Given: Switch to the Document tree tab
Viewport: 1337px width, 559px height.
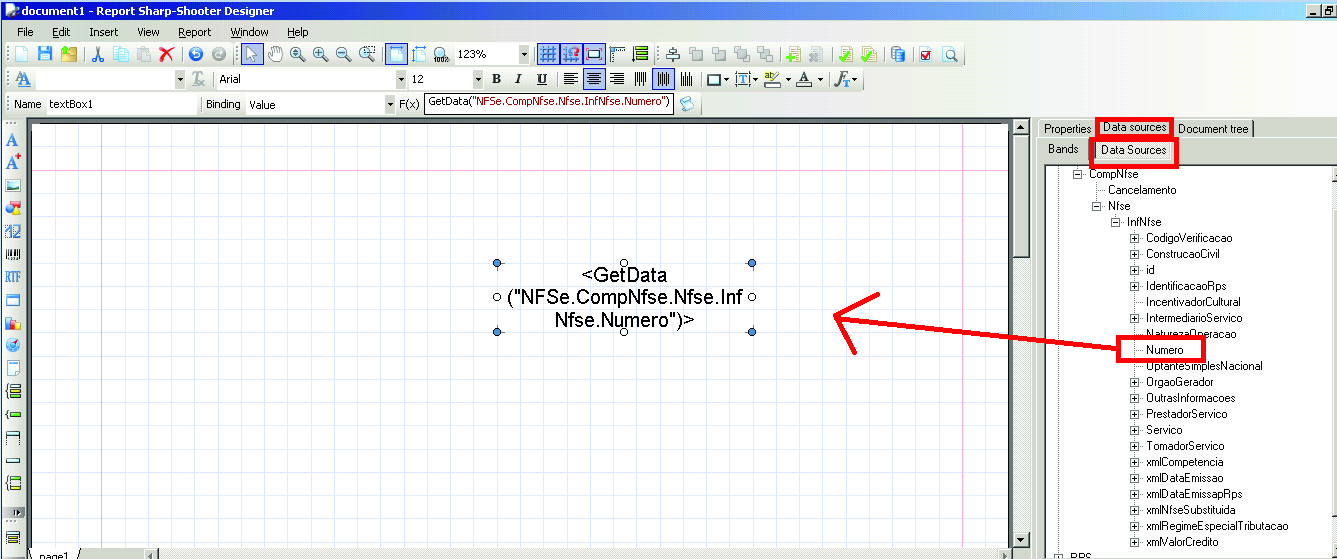Looking at the screenshot, I should tap(1212, 128).
